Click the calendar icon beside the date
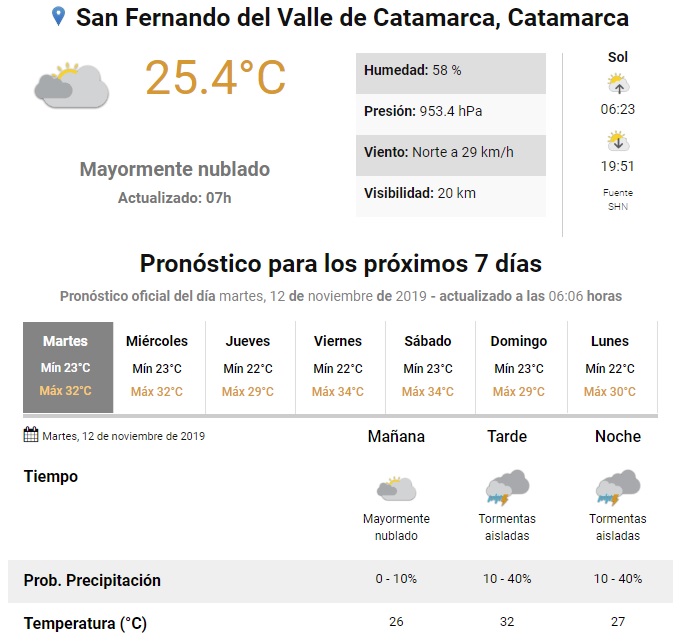 tap(30, 436)
